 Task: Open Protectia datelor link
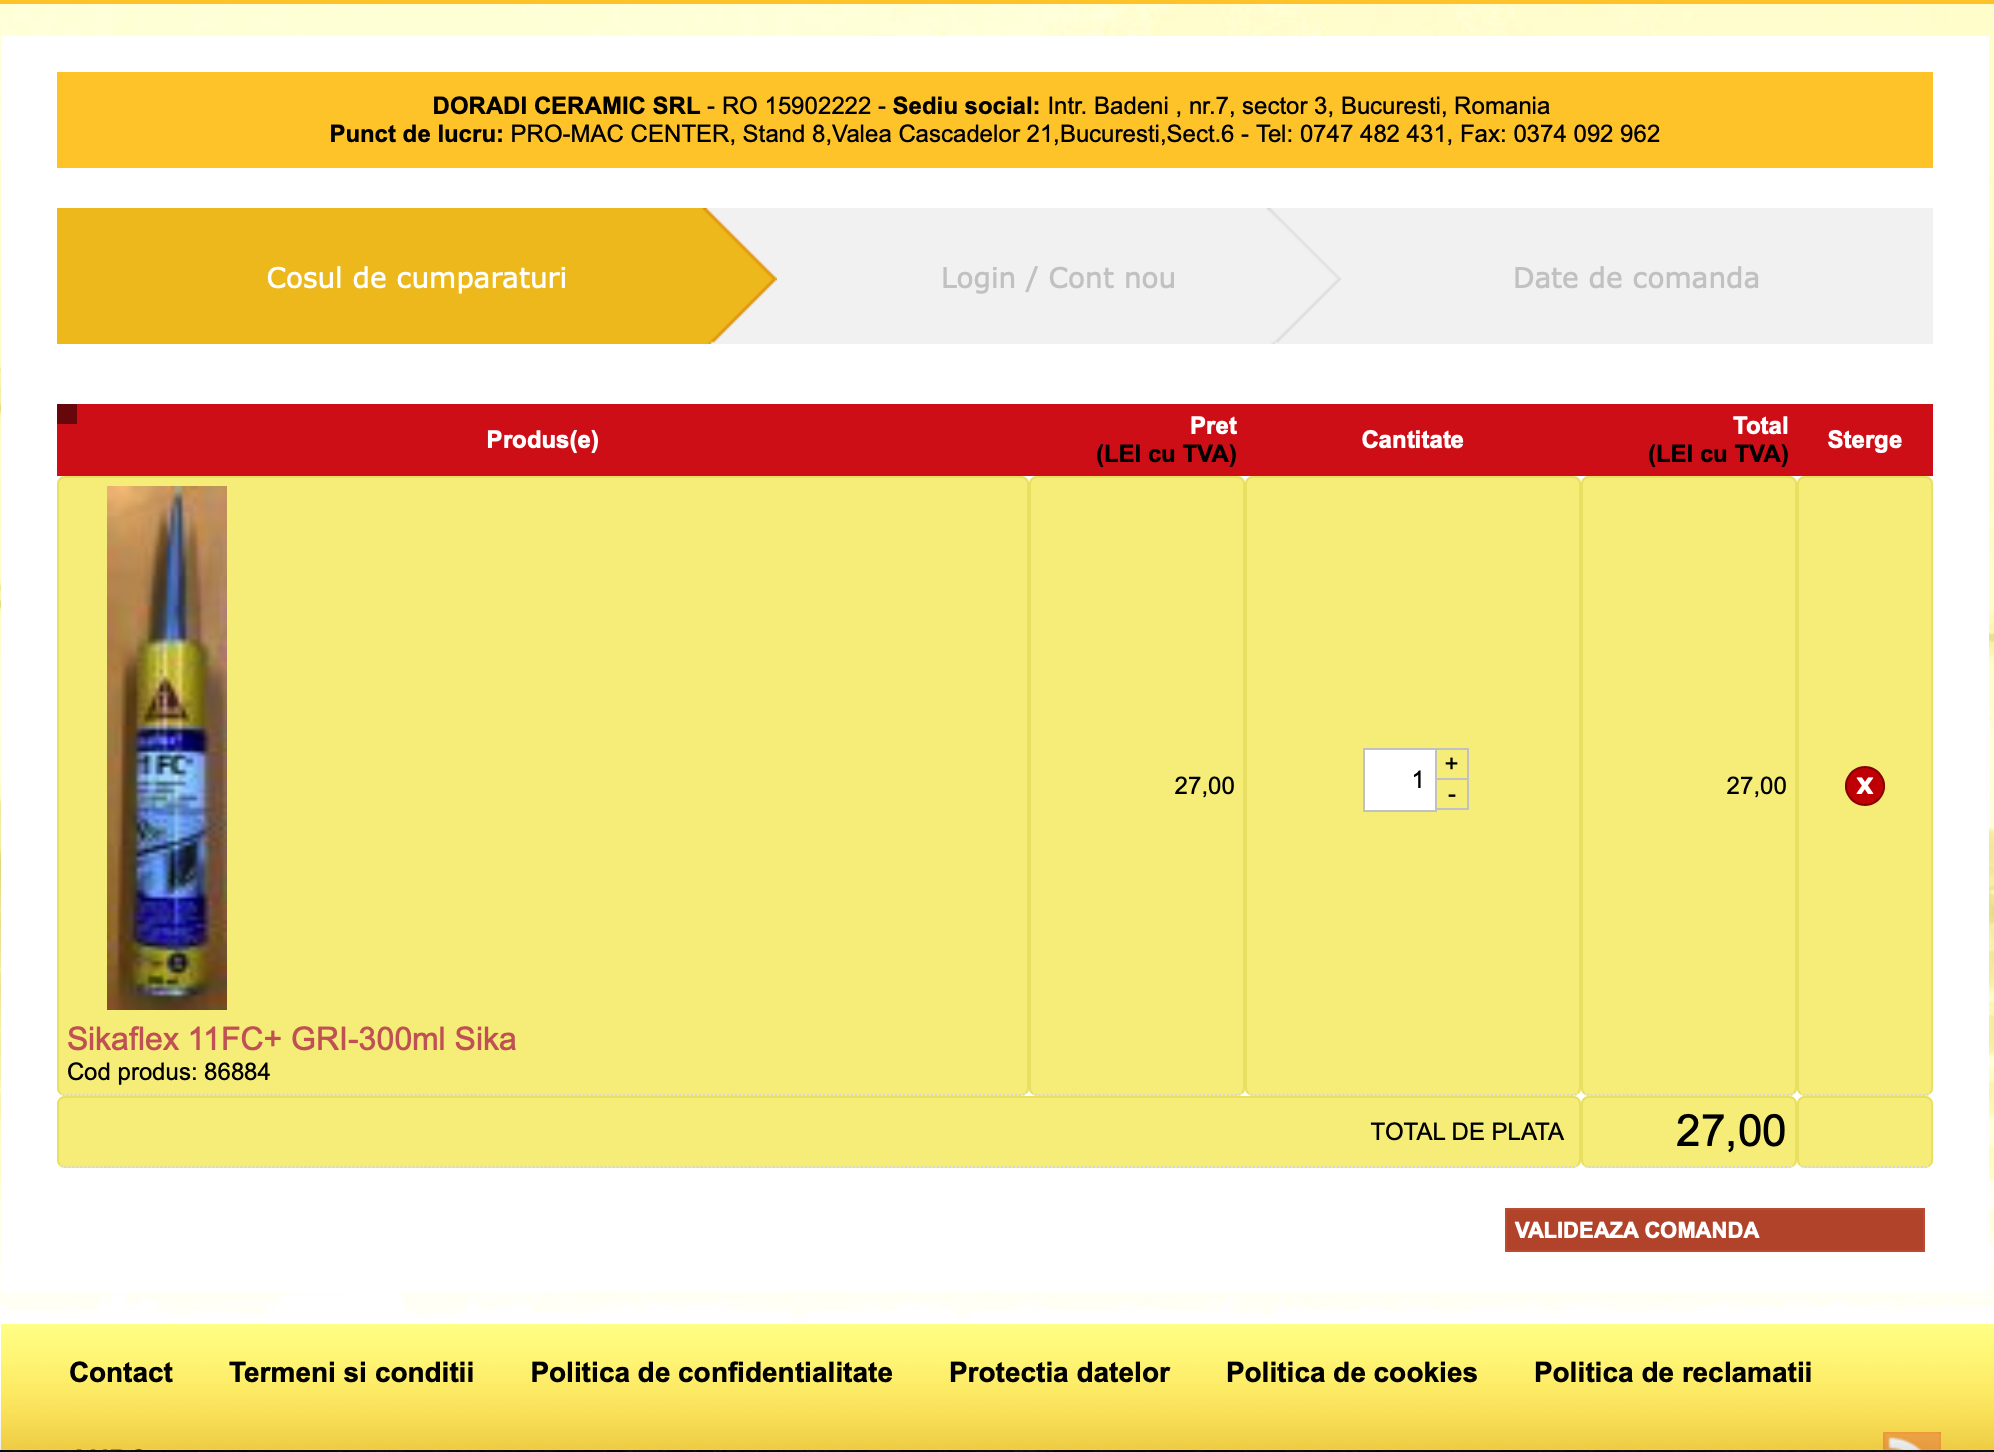point(1059,1372)
